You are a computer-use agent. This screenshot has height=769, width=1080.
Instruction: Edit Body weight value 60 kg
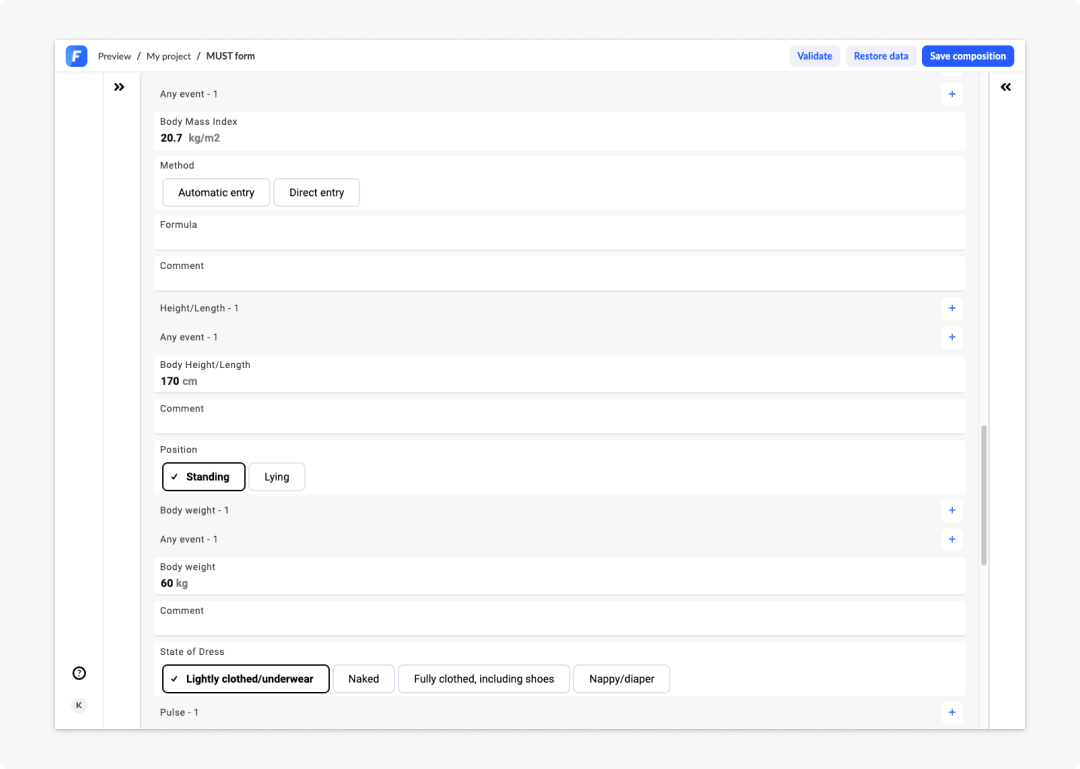(x=174, y=583)
